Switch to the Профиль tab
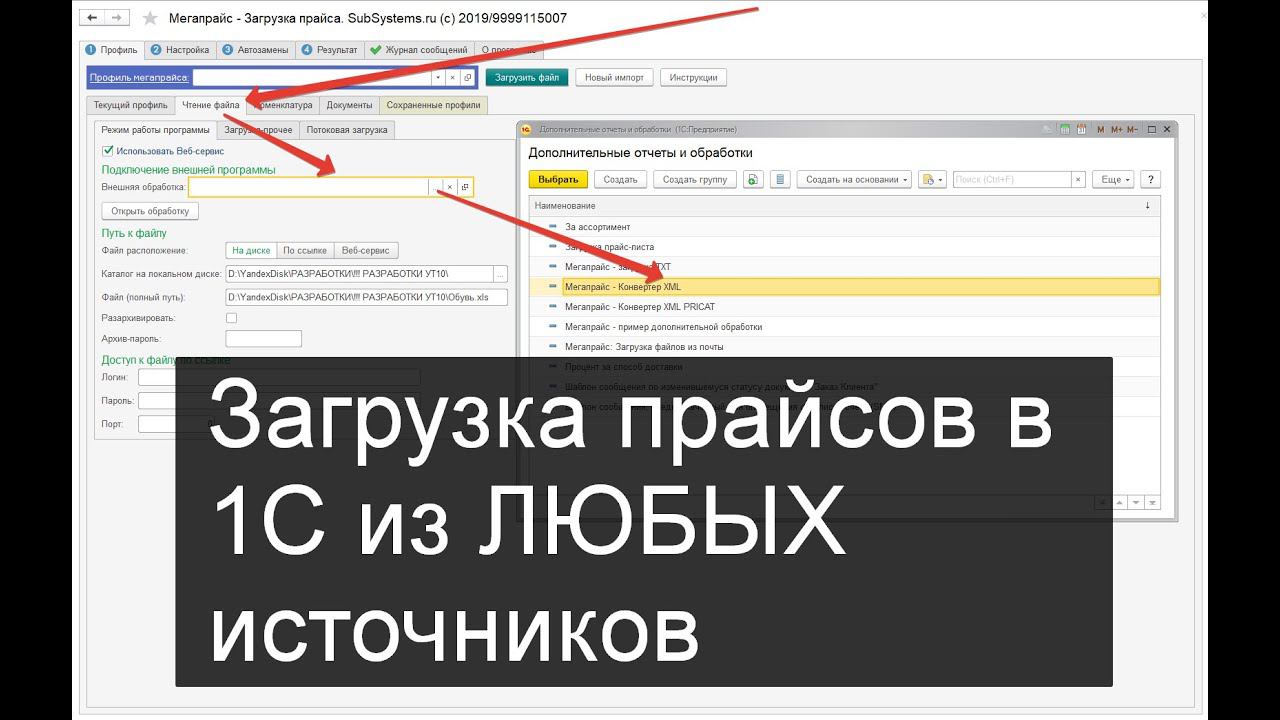Image resolution: width=1280 pixels, height=720 pixels. click(x=112, y=49)
